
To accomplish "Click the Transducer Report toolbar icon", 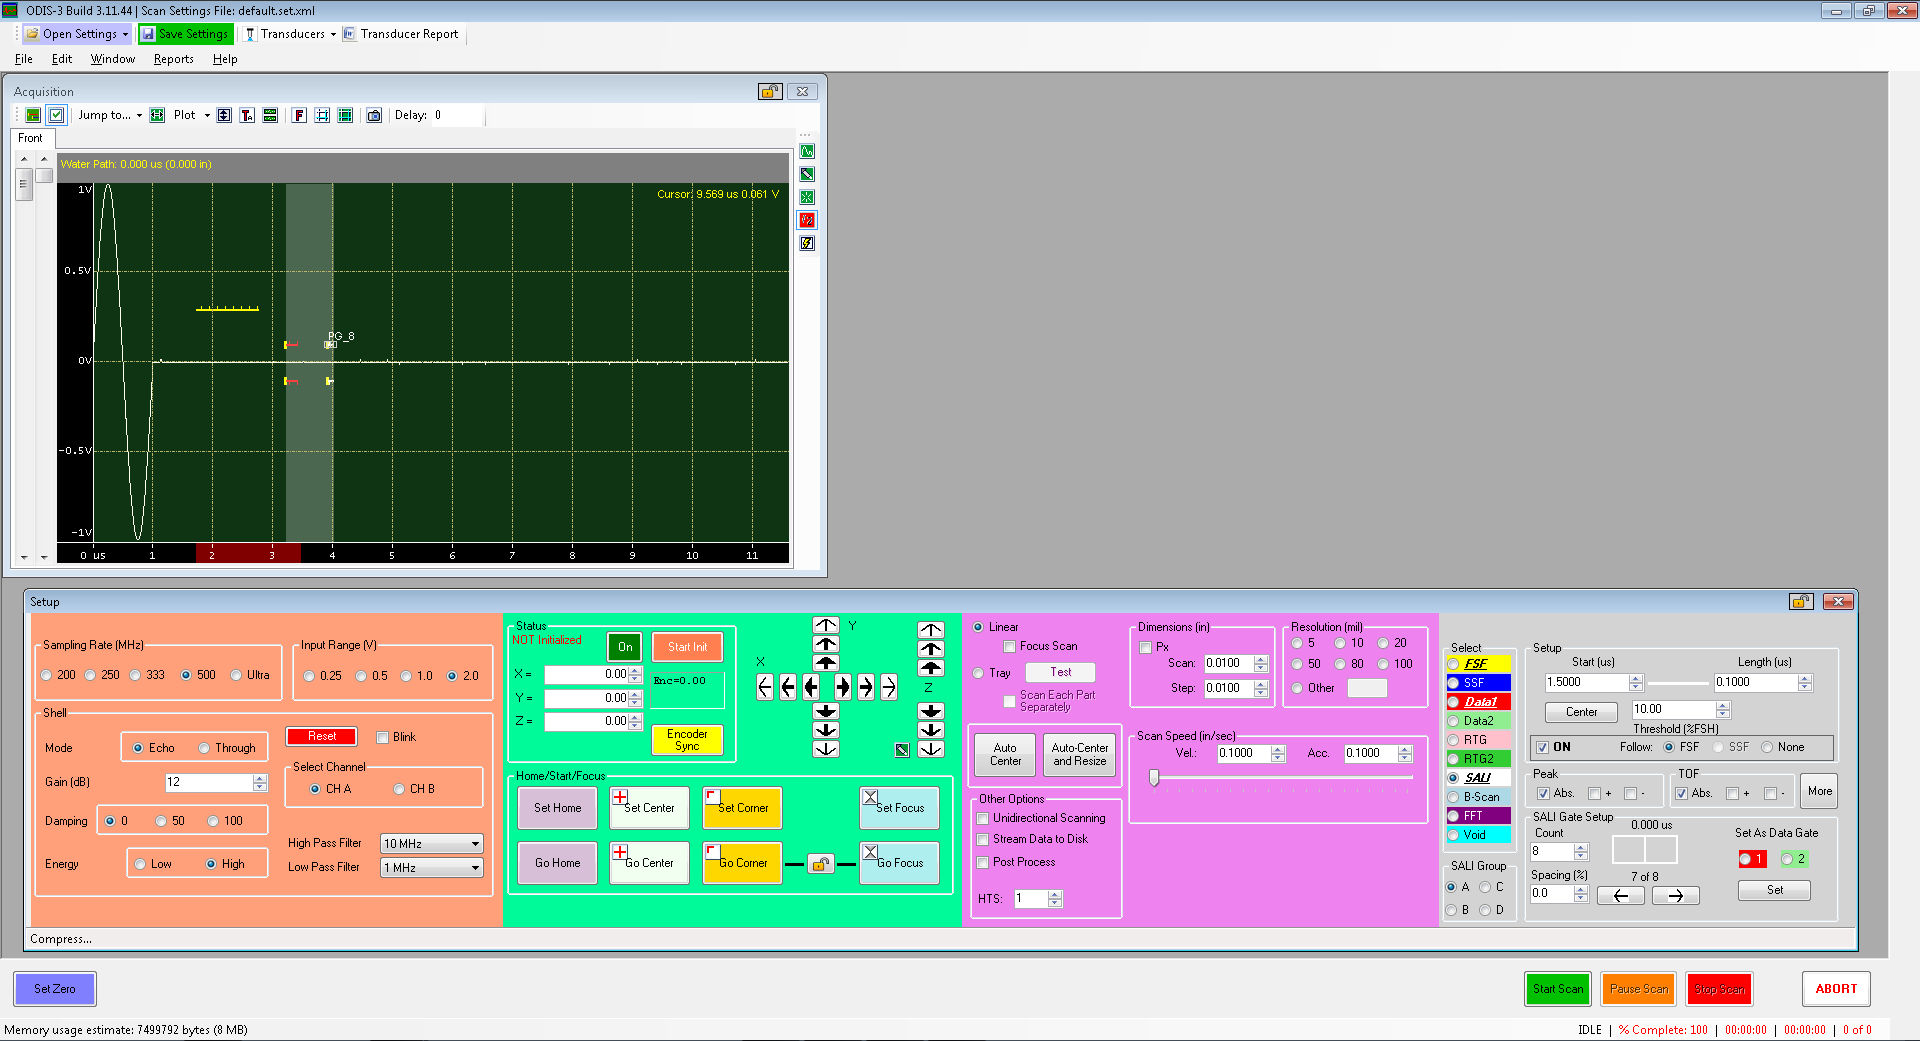I will click(x=349, y=34).
